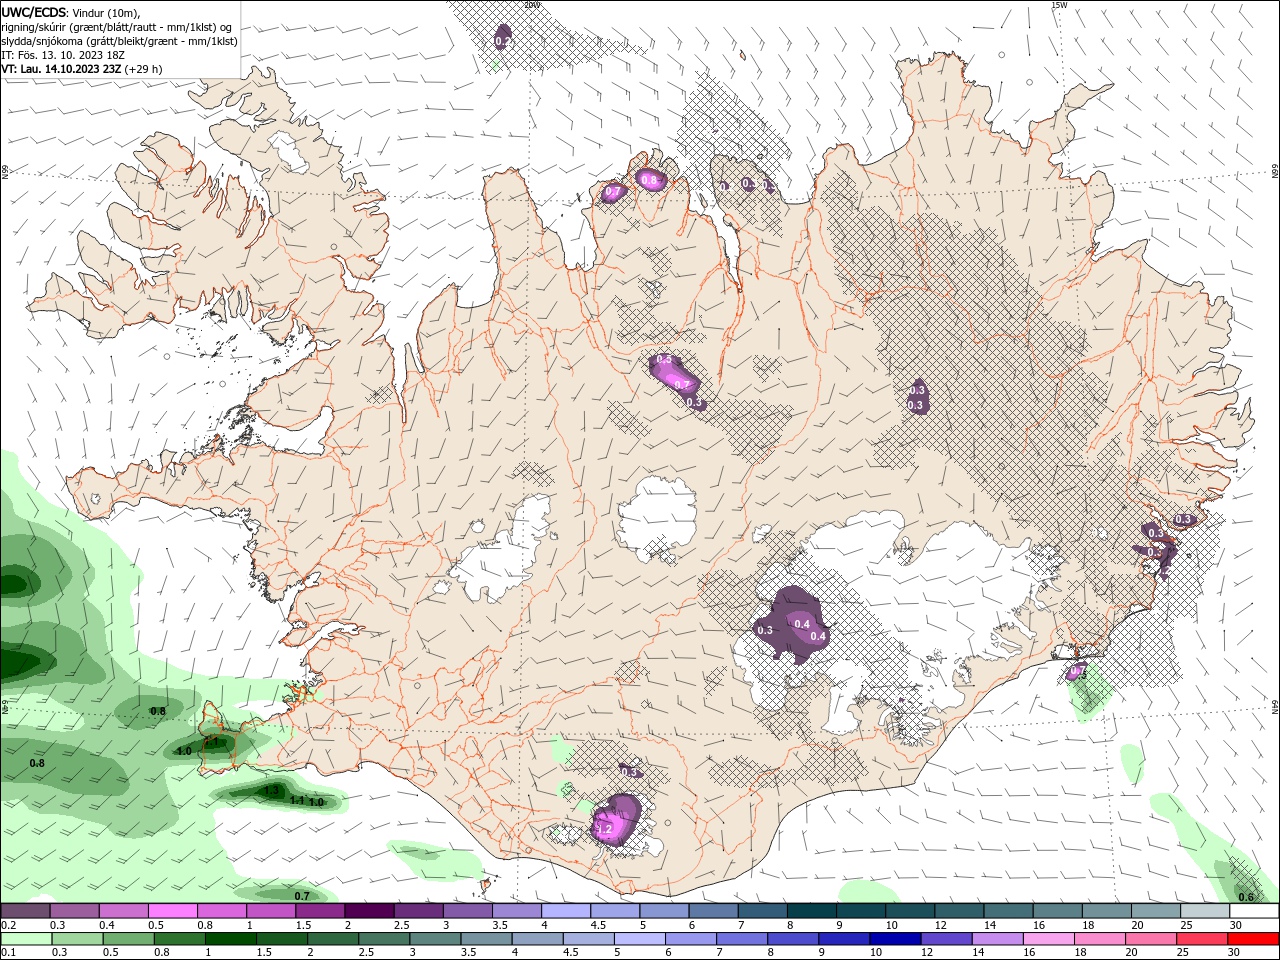1280x960 pixels.
Task: Click the '30' label at the end of the snow legend
Action: tap(1235, 925)
